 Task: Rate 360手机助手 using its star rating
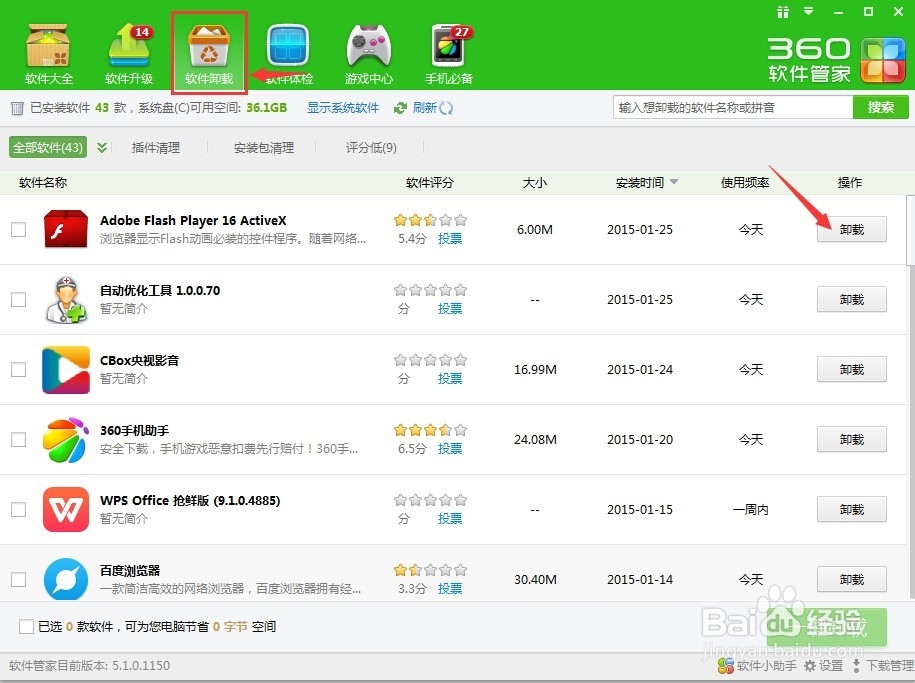pos(430,428)
